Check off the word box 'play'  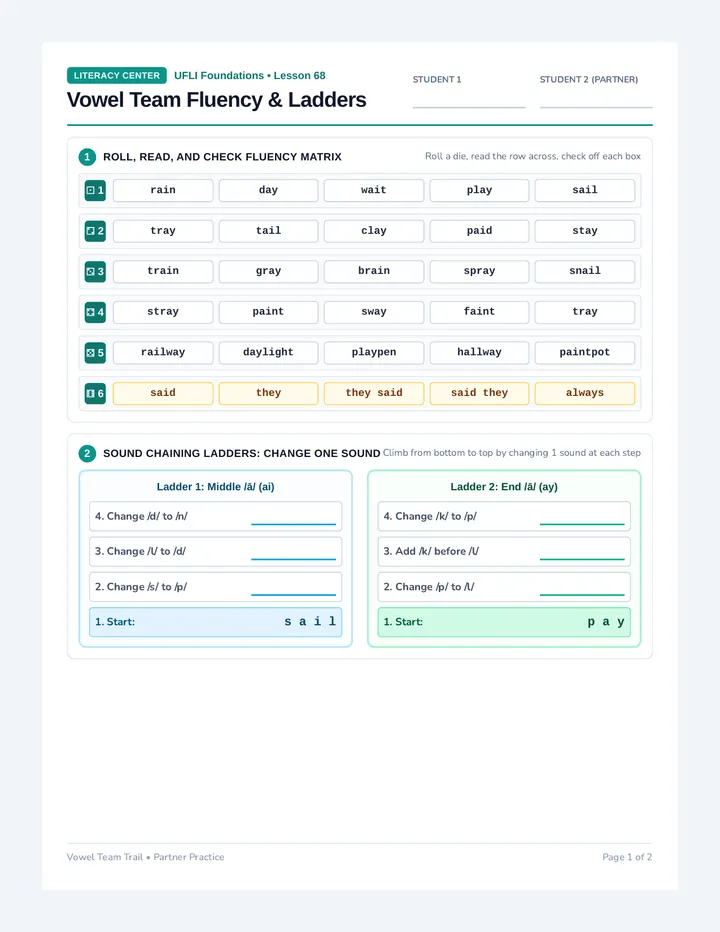479,190
